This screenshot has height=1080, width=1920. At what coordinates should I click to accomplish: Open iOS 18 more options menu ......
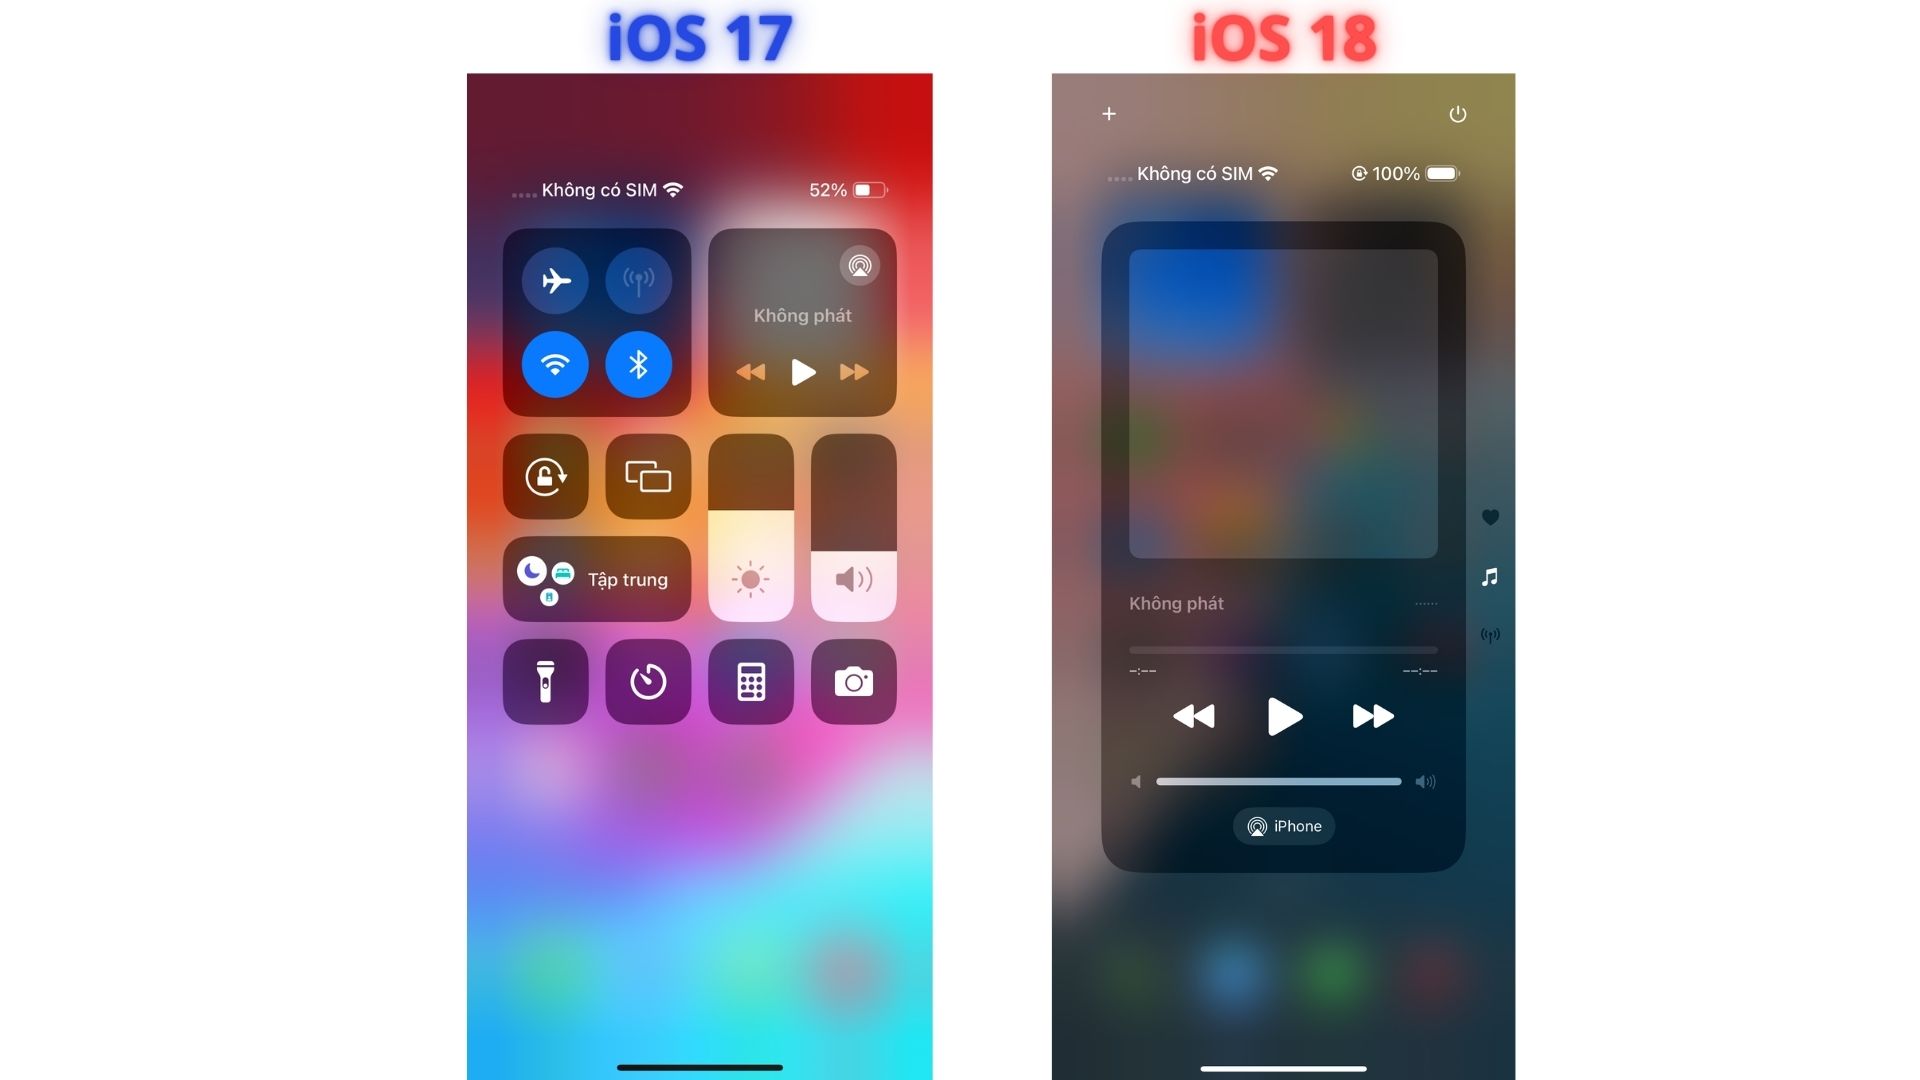(1425, 604)
